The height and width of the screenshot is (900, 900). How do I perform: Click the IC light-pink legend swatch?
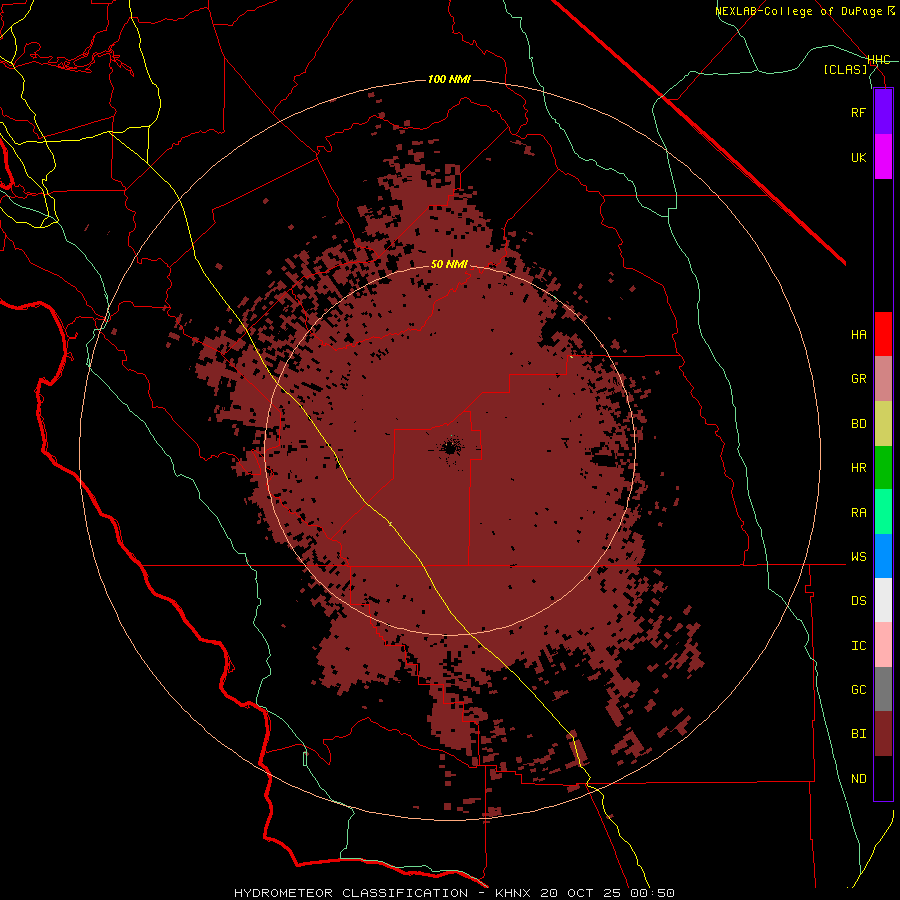coord(883,645)
